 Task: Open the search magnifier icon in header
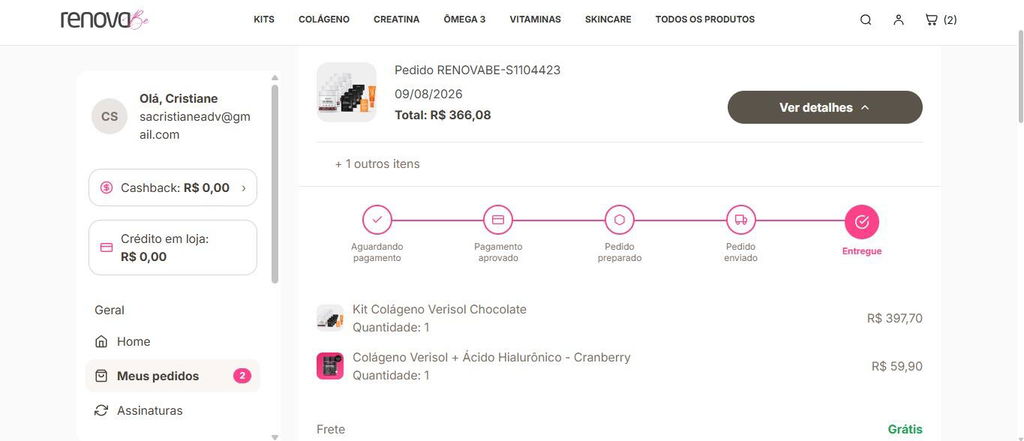(865, 20)
